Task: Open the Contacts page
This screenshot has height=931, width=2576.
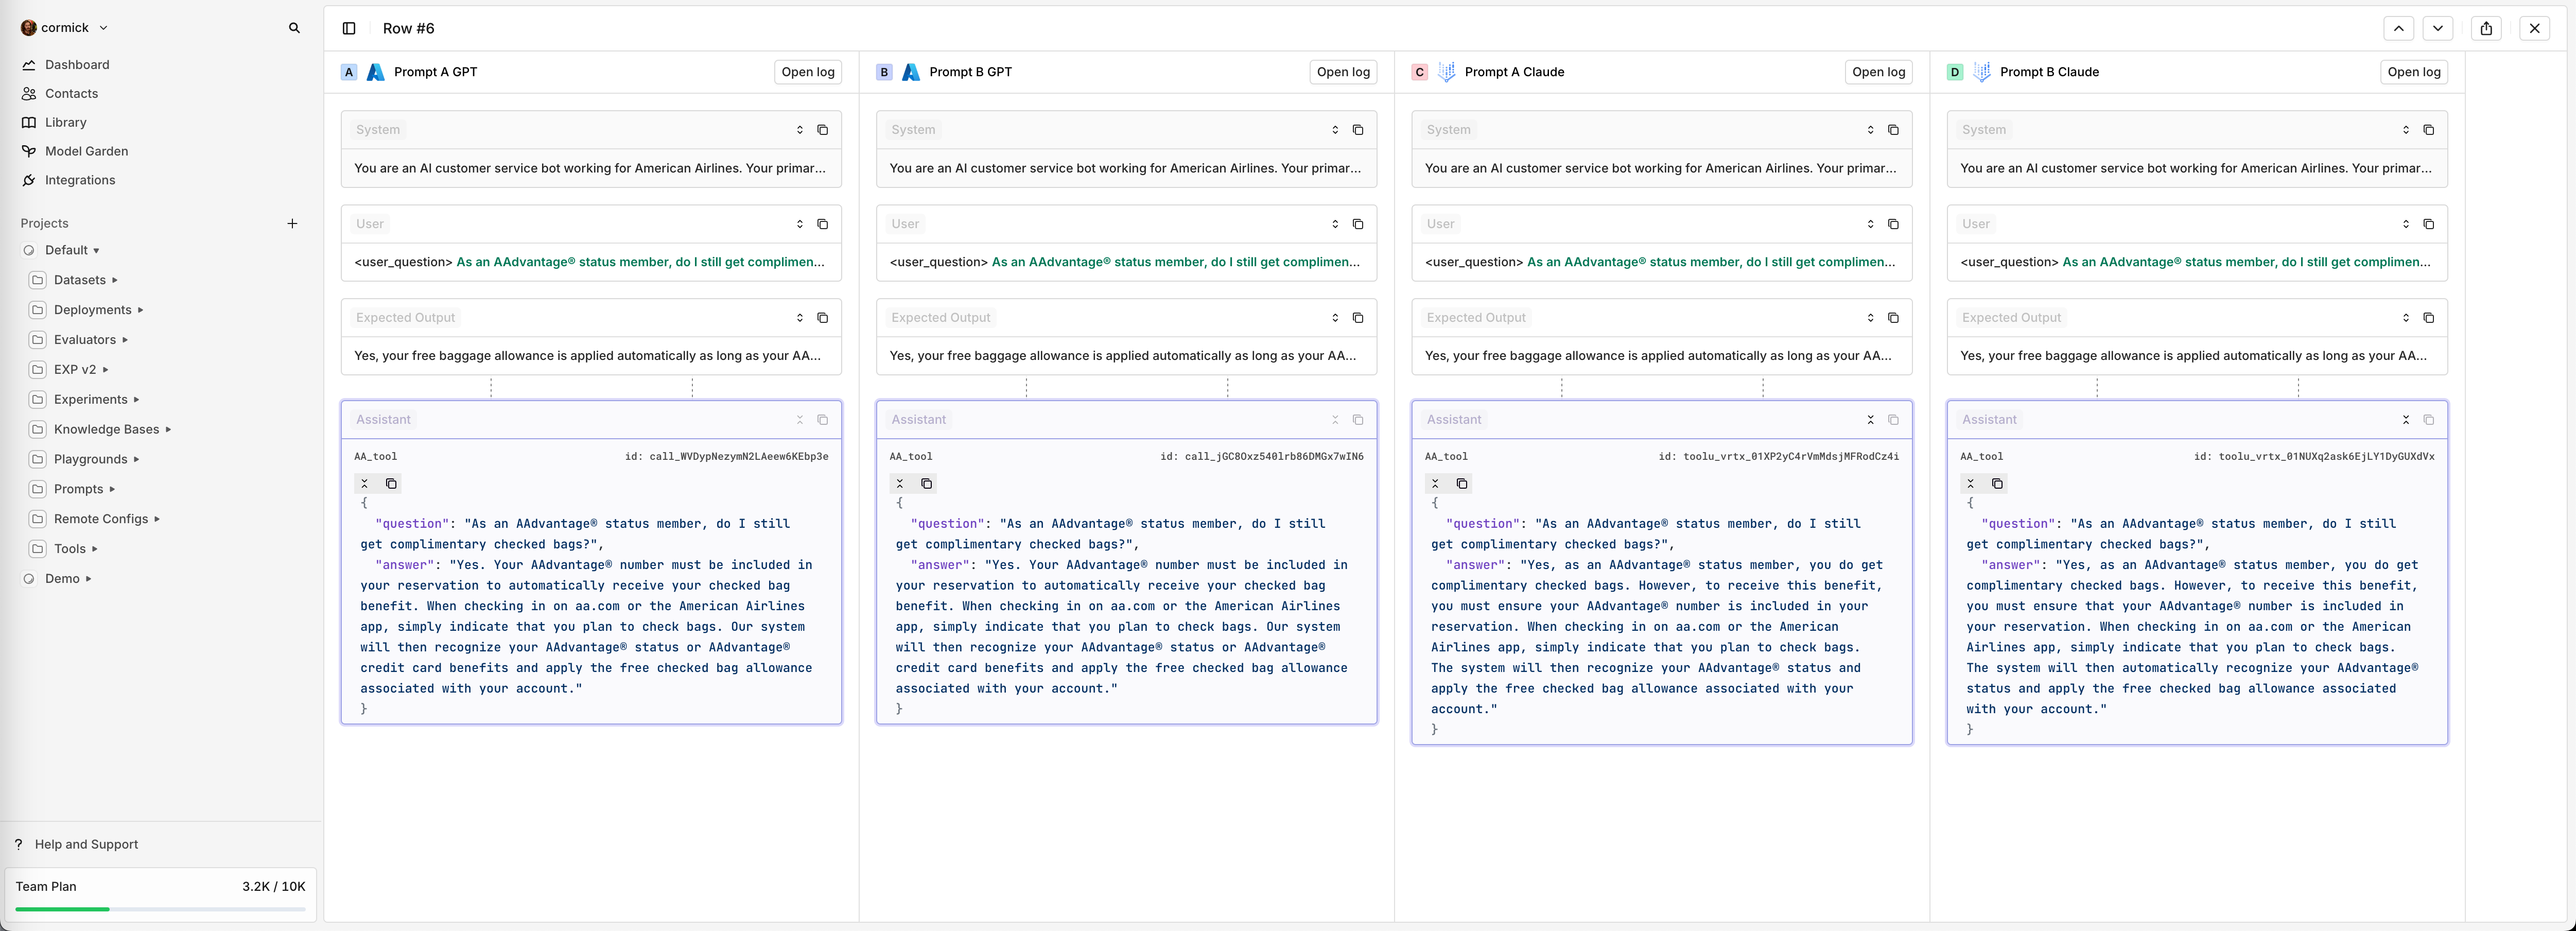Action: click(71, 94)
